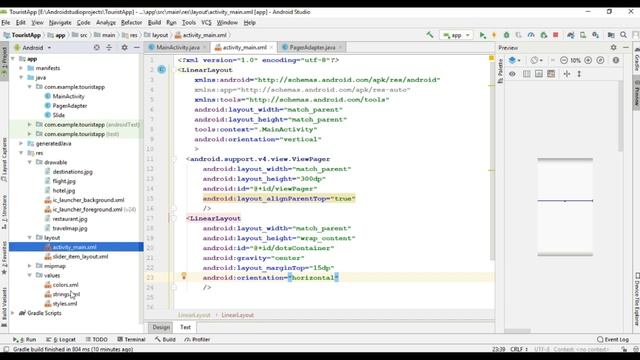Open the Terminal tool window

point(131,340)
